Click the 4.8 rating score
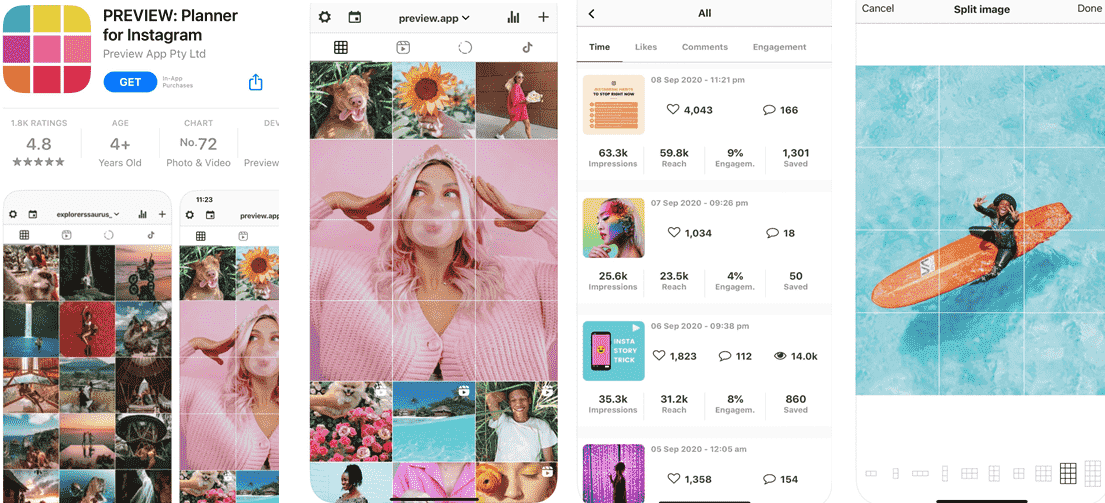 [39, 144]
